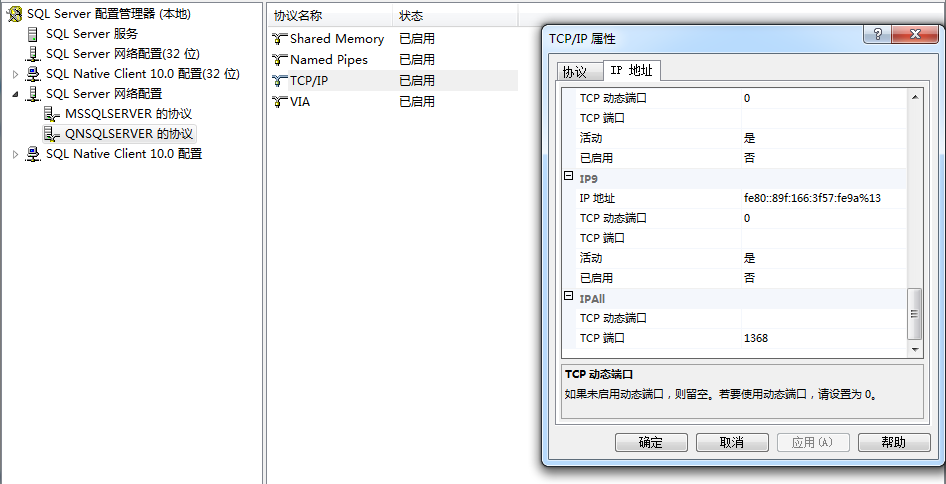Click the SQL Native Client 10.0 配置 icon
This screenshot has height=484, width=946.
click(33, 154)
